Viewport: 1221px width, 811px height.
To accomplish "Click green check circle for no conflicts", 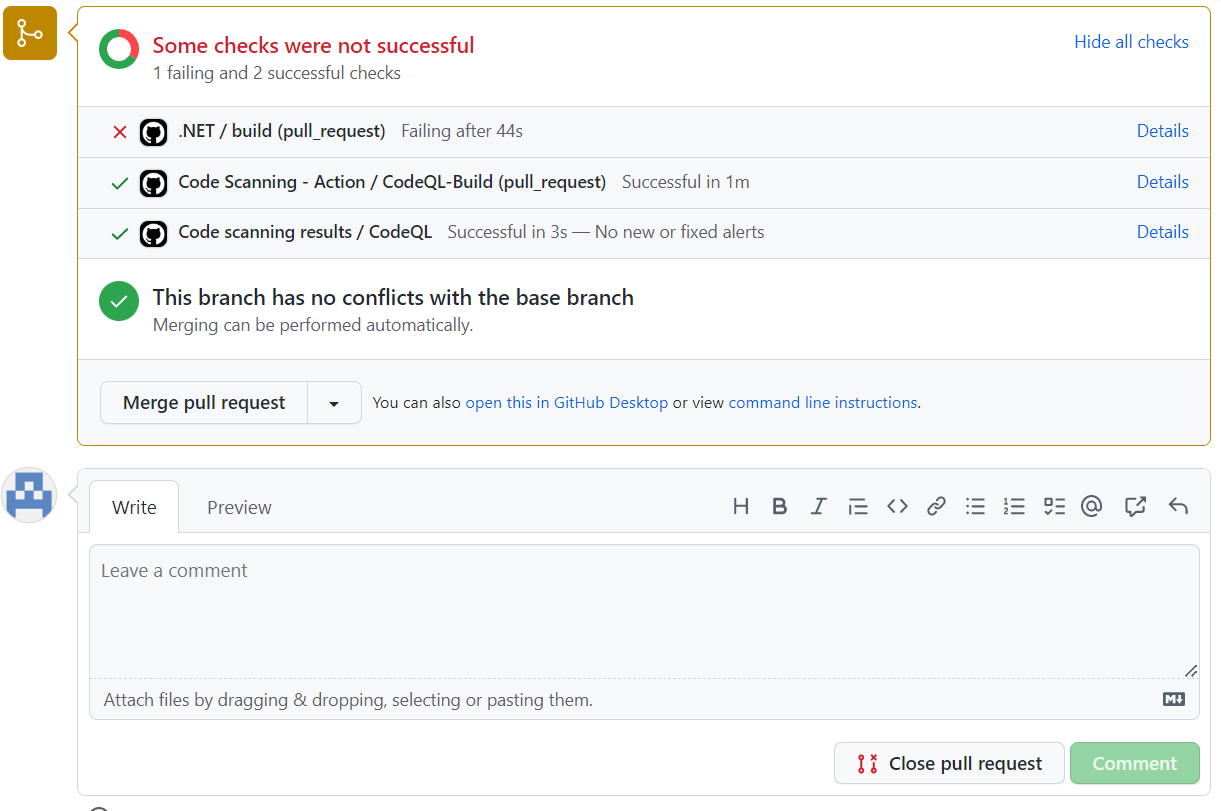I will 119,301.
